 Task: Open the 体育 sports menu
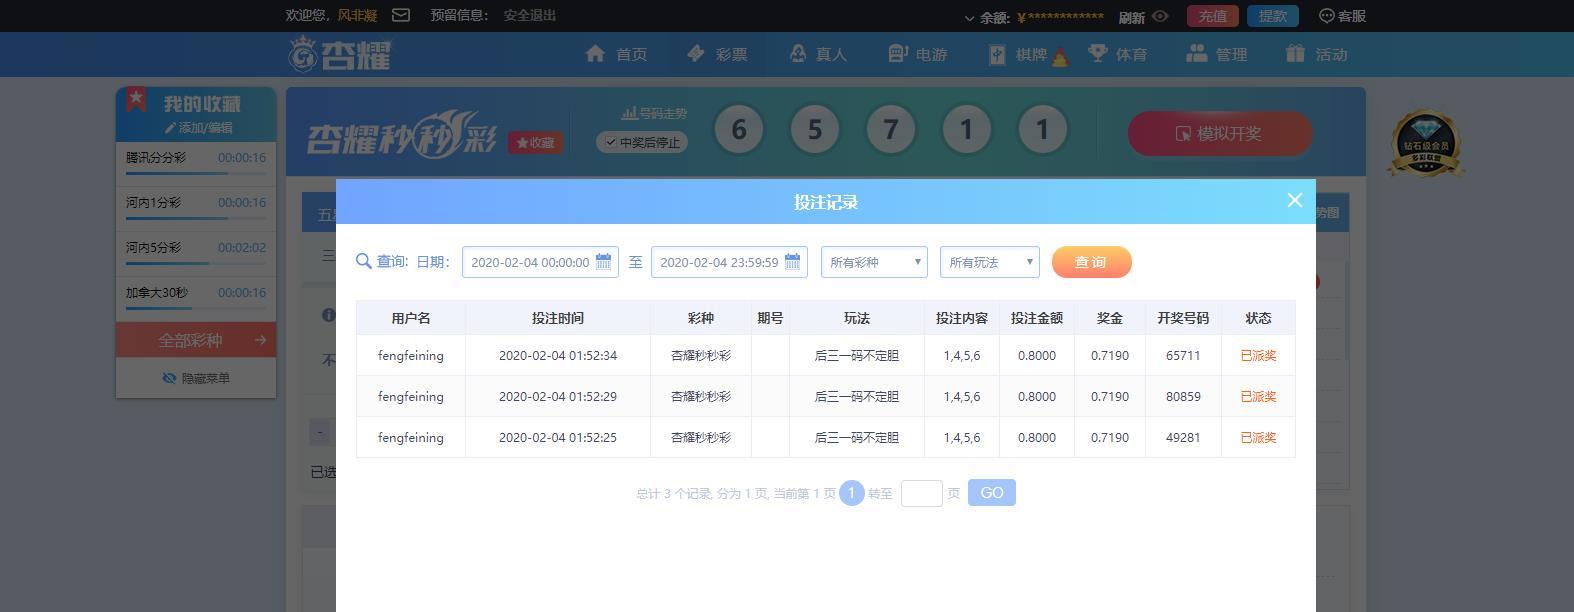[1117, 54]
